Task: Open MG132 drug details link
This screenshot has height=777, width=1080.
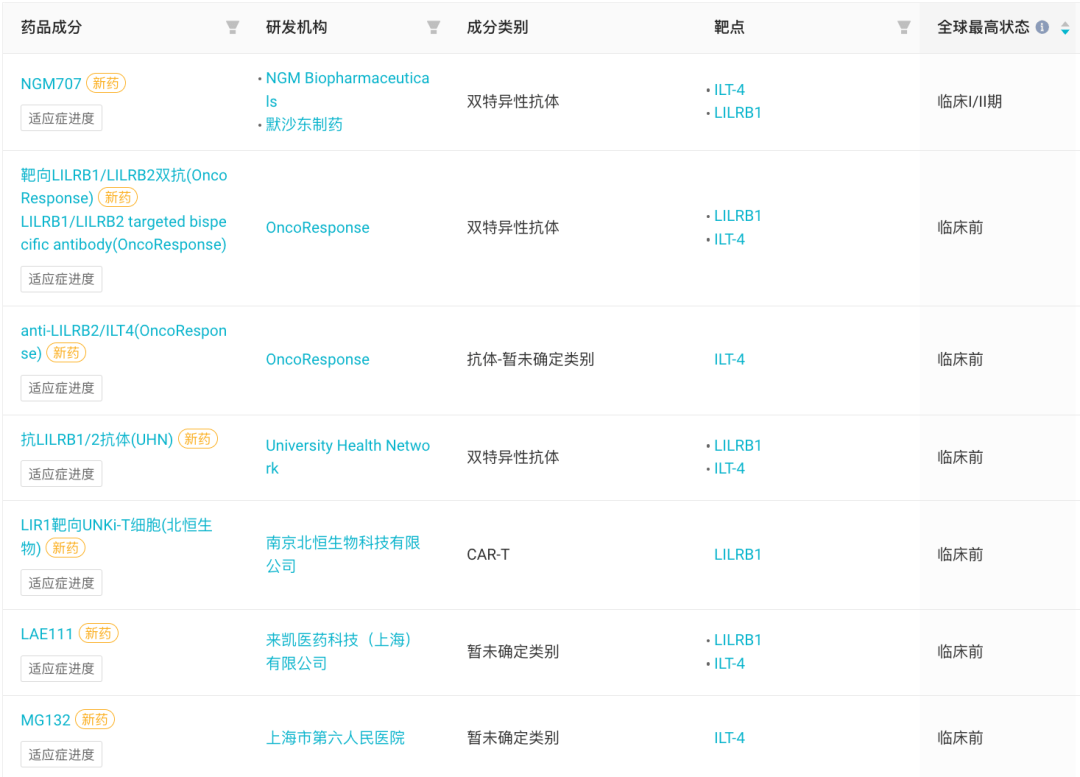Action: 47,720
